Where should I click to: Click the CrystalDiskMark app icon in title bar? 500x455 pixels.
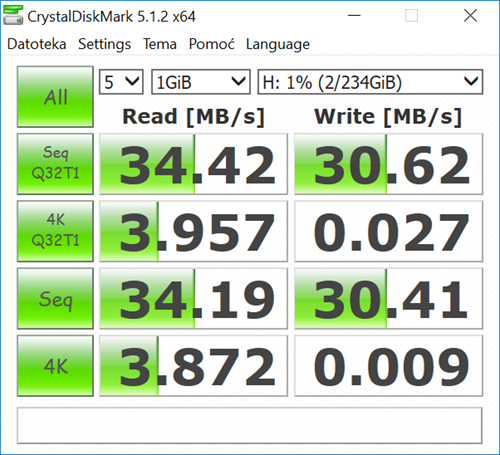click(x=13, y=15)
